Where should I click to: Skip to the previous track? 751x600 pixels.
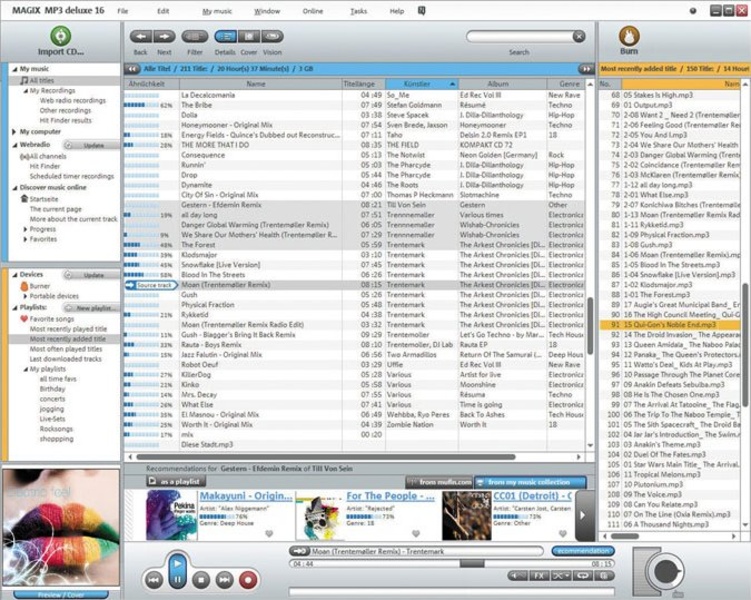(153, 580)
